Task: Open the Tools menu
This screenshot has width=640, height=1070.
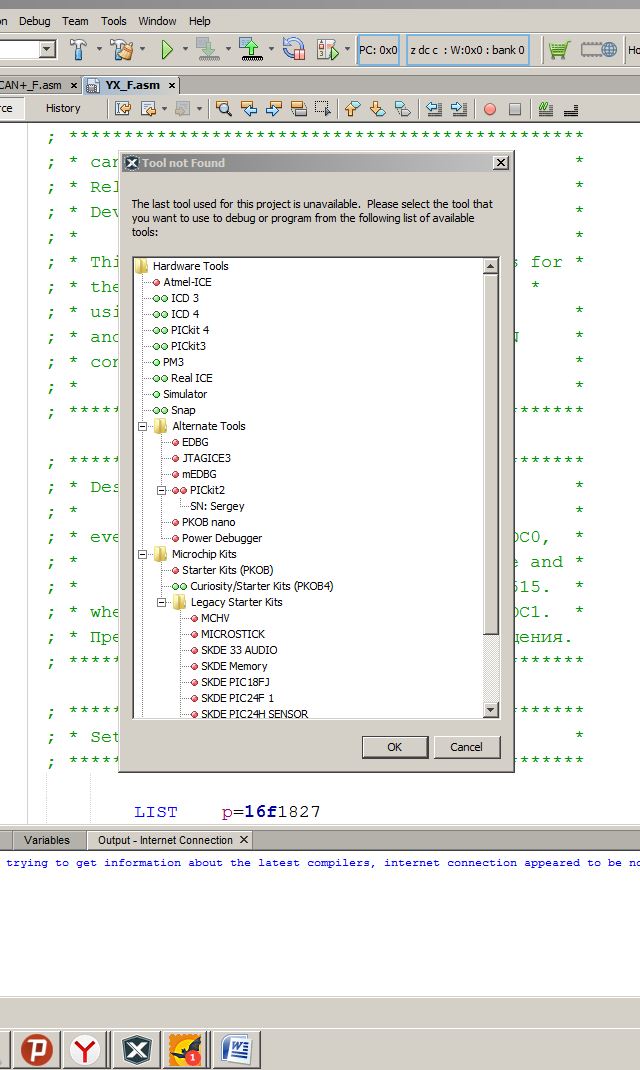Action: point(114,21)
